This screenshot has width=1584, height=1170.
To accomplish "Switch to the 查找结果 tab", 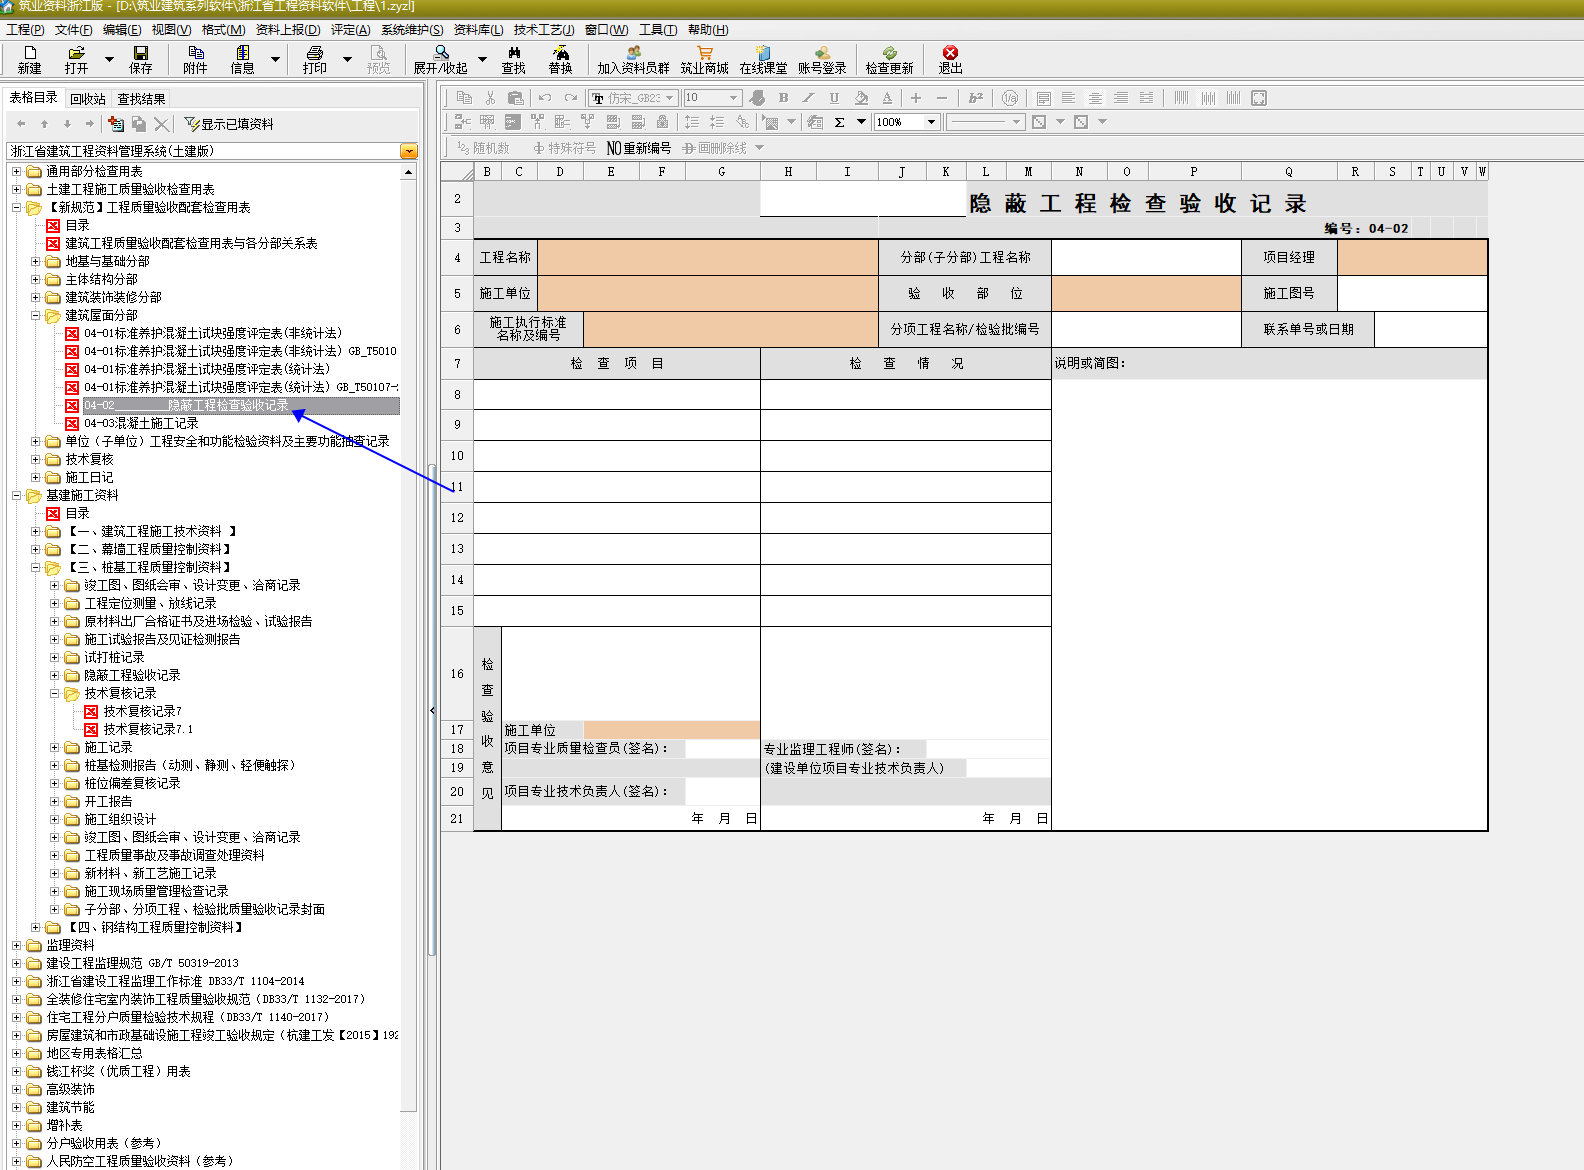I will (141, 99).
